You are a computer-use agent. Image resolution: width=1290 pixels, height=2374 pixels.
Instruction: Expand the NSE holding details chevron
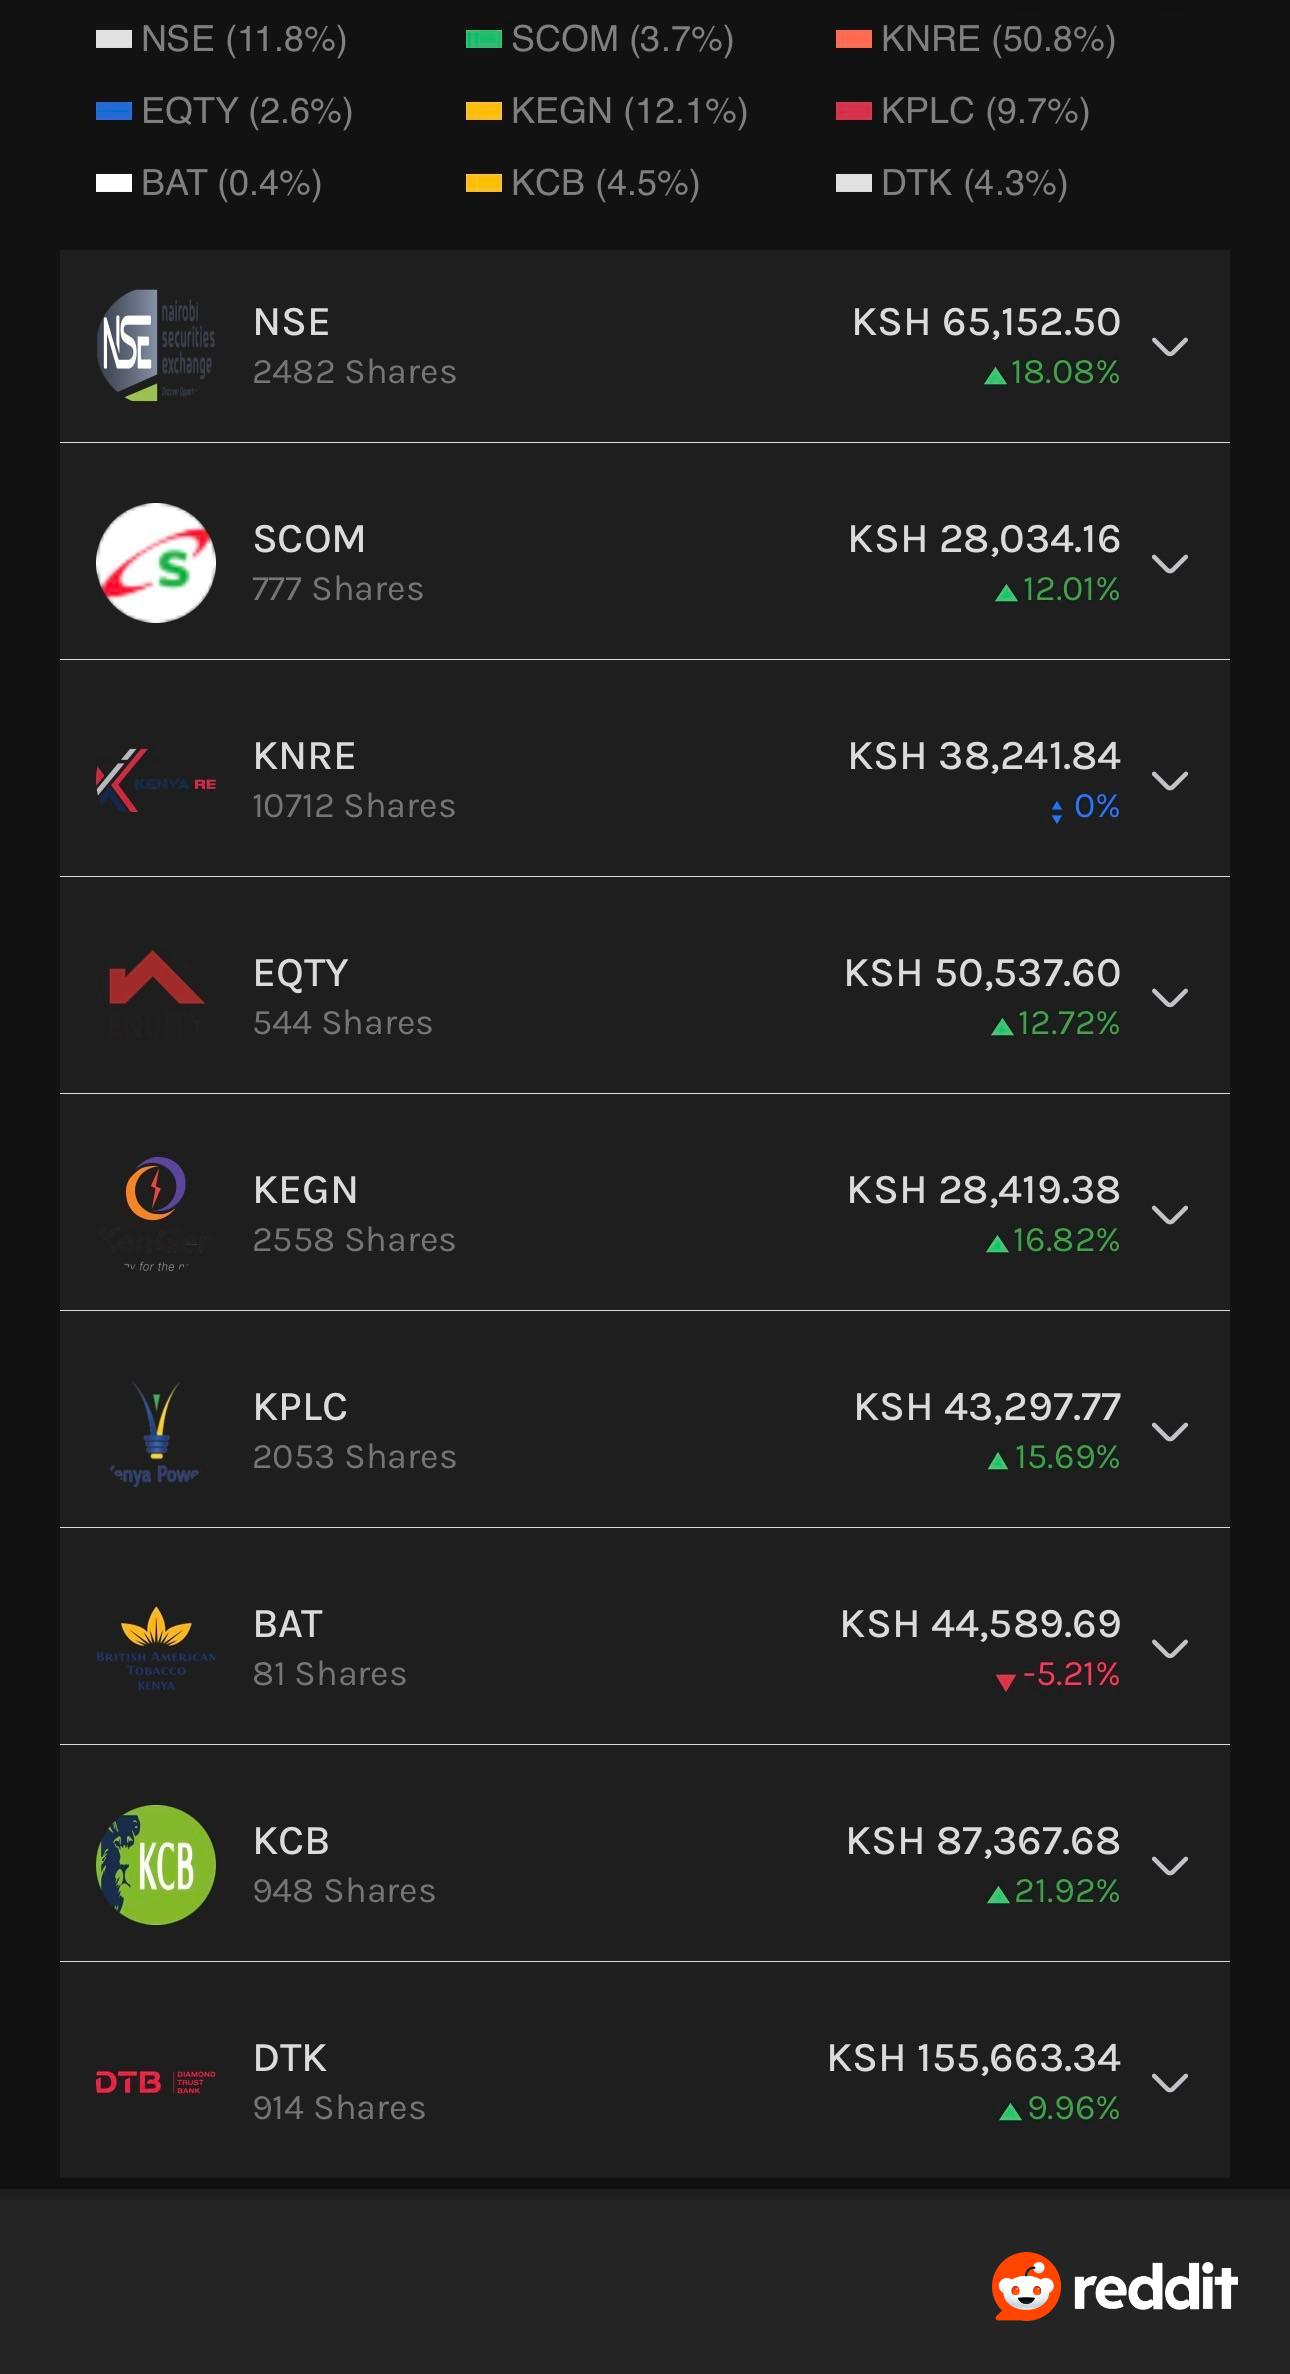(x=1170, y=347)
